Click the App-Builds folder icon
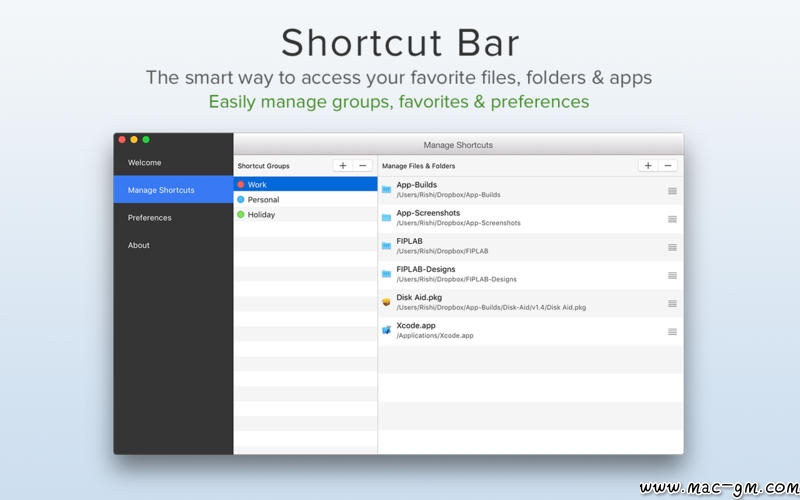This screenshot has width=800, height=500. (x=386, y=189)
